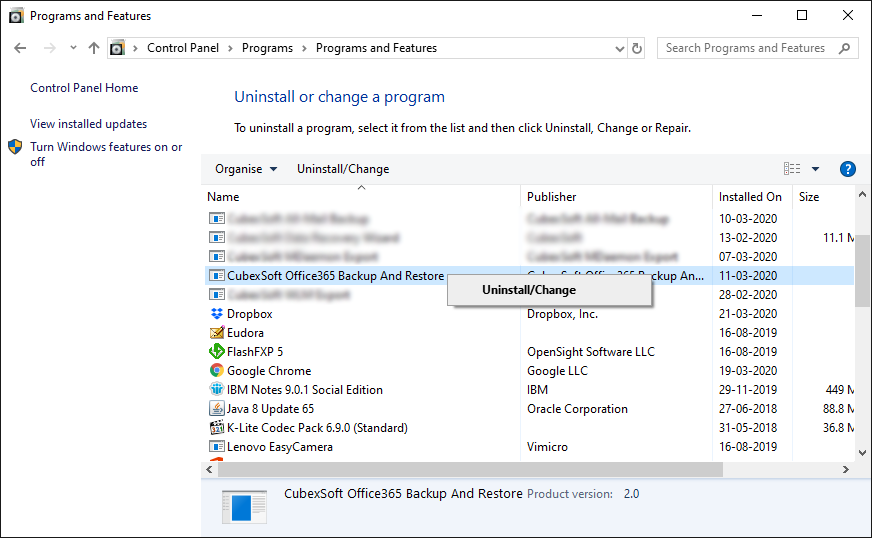Click the K-Lite Codec Pack icon
The height and width of the screenshot is (538, 872).
[x=216, y=428]
